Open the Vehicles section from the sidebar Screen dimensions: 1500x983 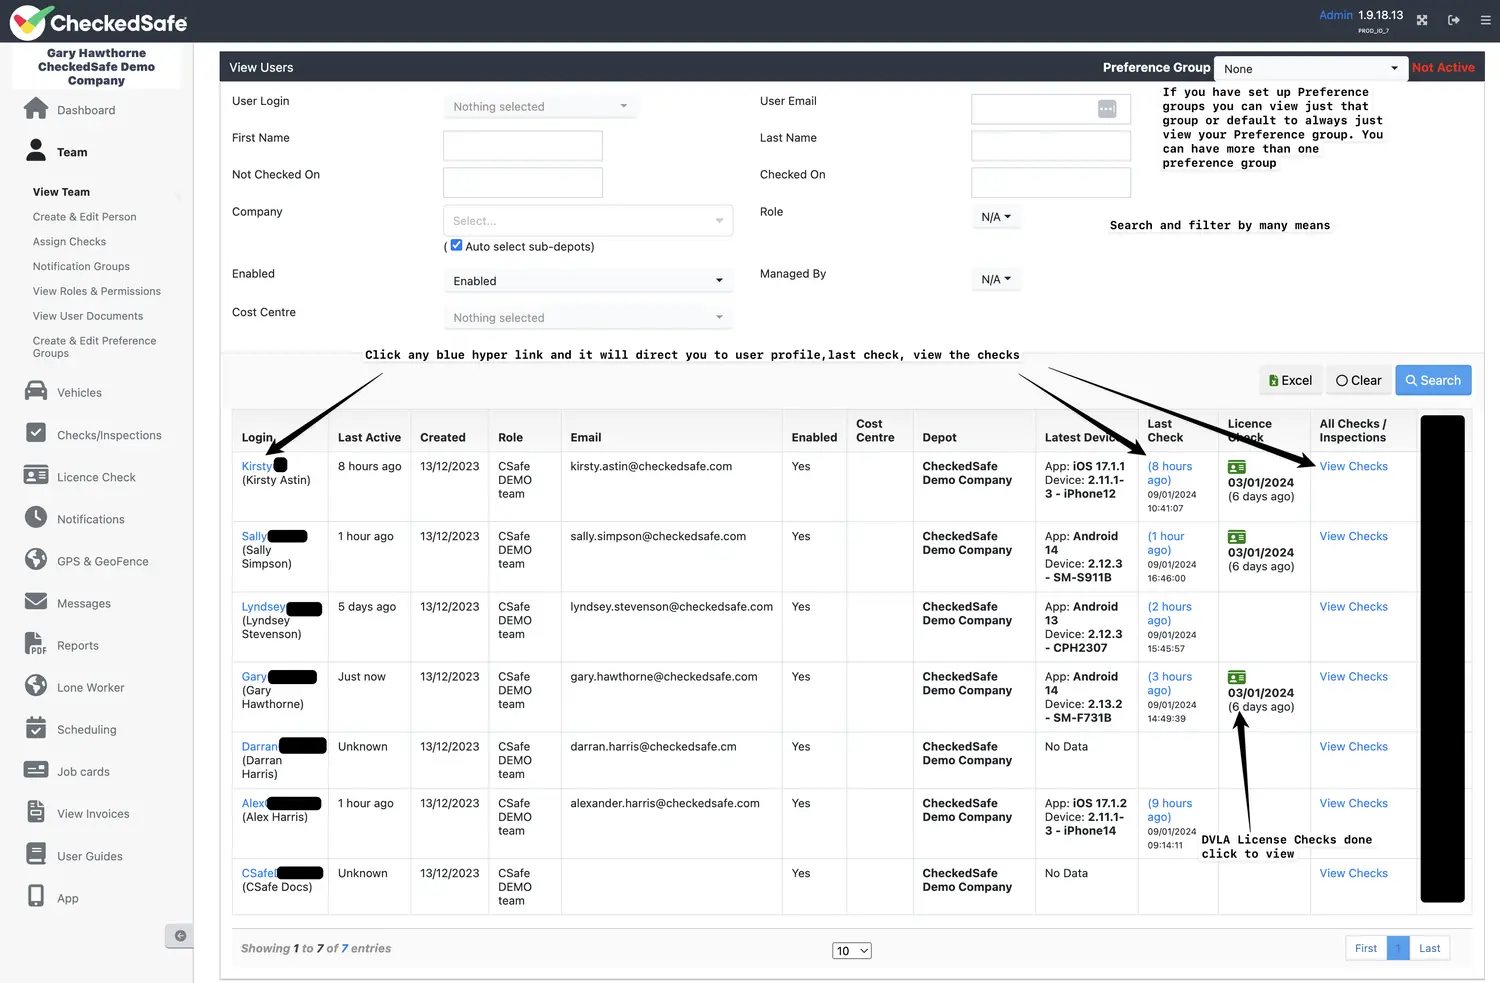click(37, 392)
